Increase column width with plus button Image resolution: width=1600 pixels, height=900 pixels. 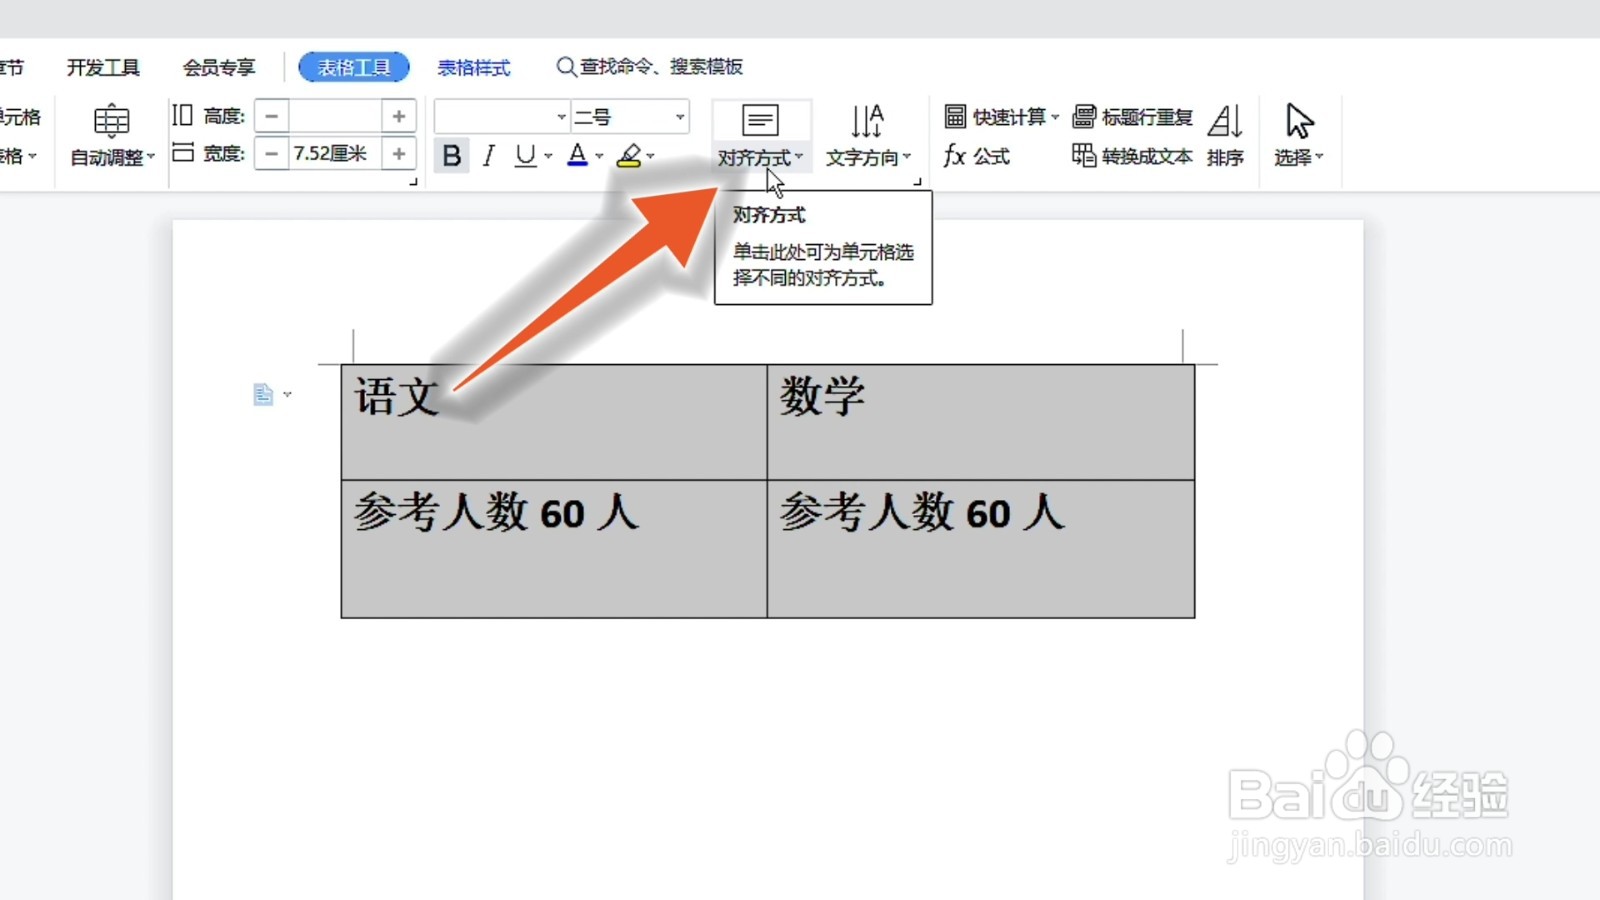coord(399,153)
